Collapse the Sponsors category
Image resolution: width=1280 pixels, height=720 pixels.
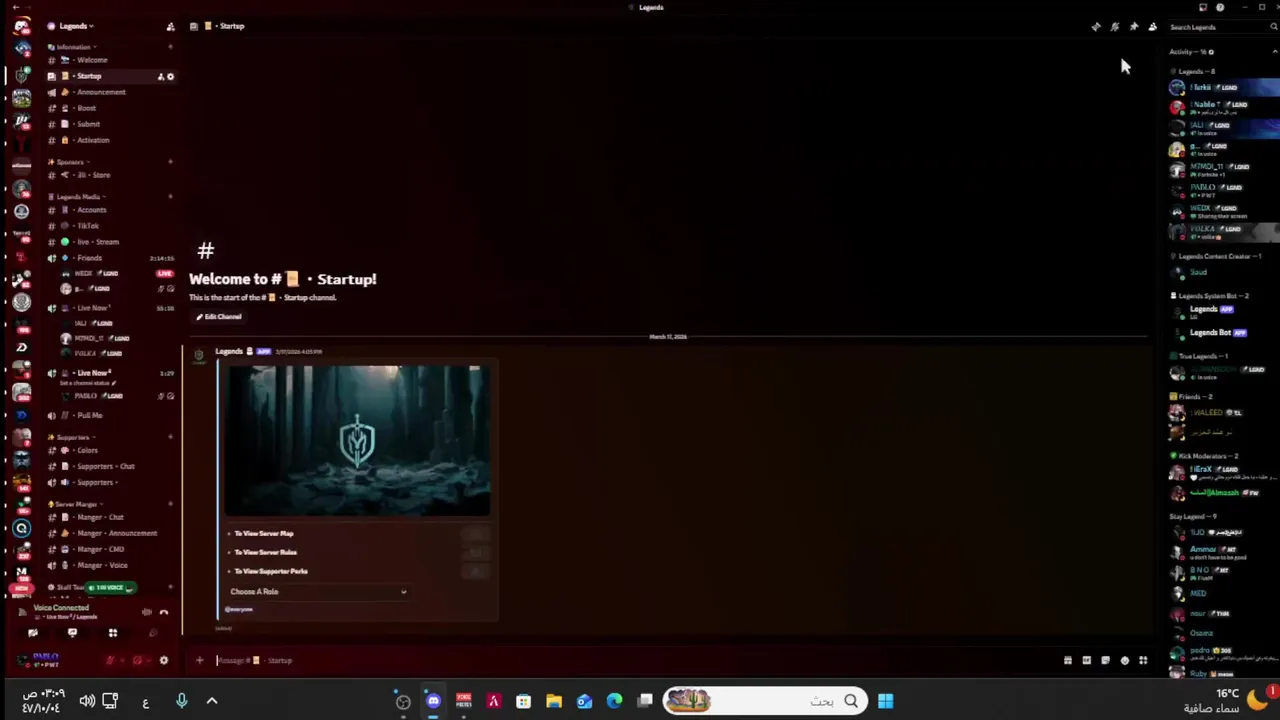70,162
